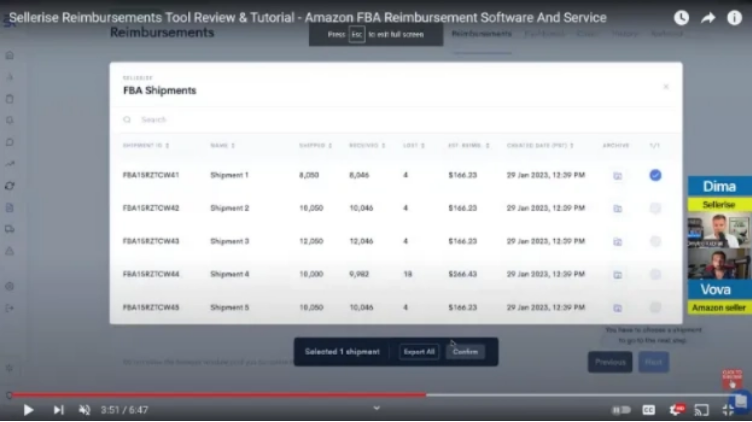Select the Shipment 5 checkbox
The width and height of the screenshot is (752, 422).
tap(655, 307)
